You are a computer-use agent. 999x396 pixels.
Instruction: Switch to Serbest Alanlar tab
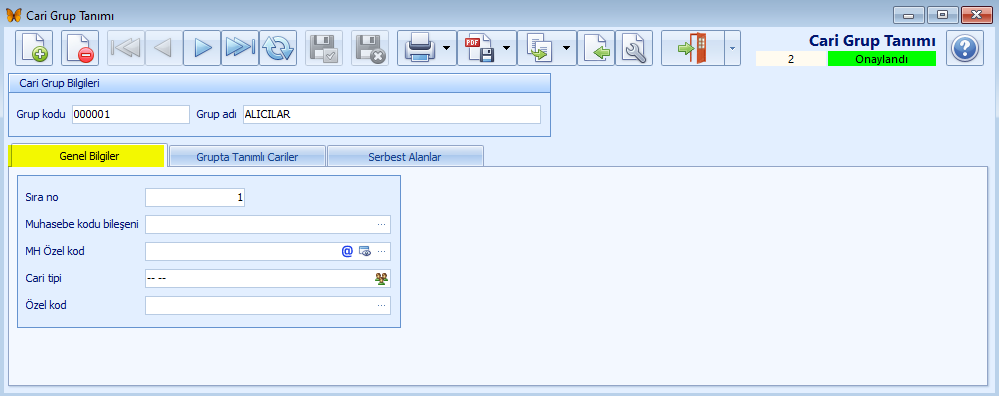click(405, 157)
